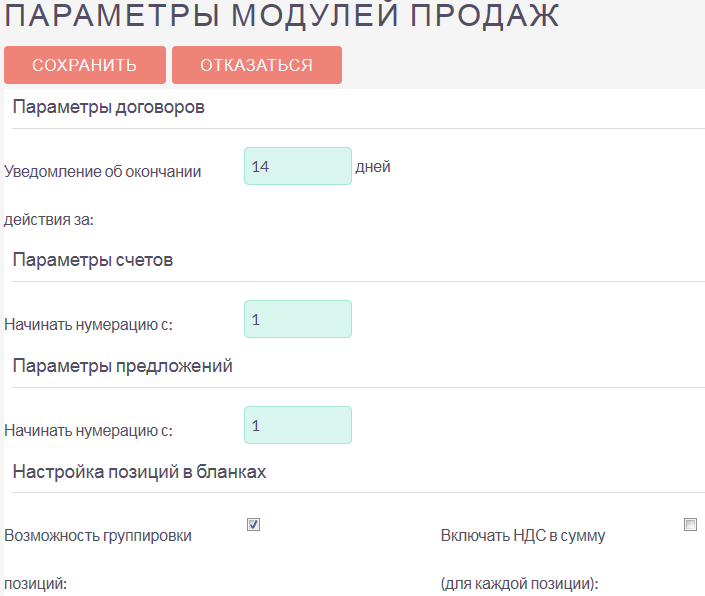
Task: Click the СОХРАНИТЬ button
Action: click(x=85, y=65)
